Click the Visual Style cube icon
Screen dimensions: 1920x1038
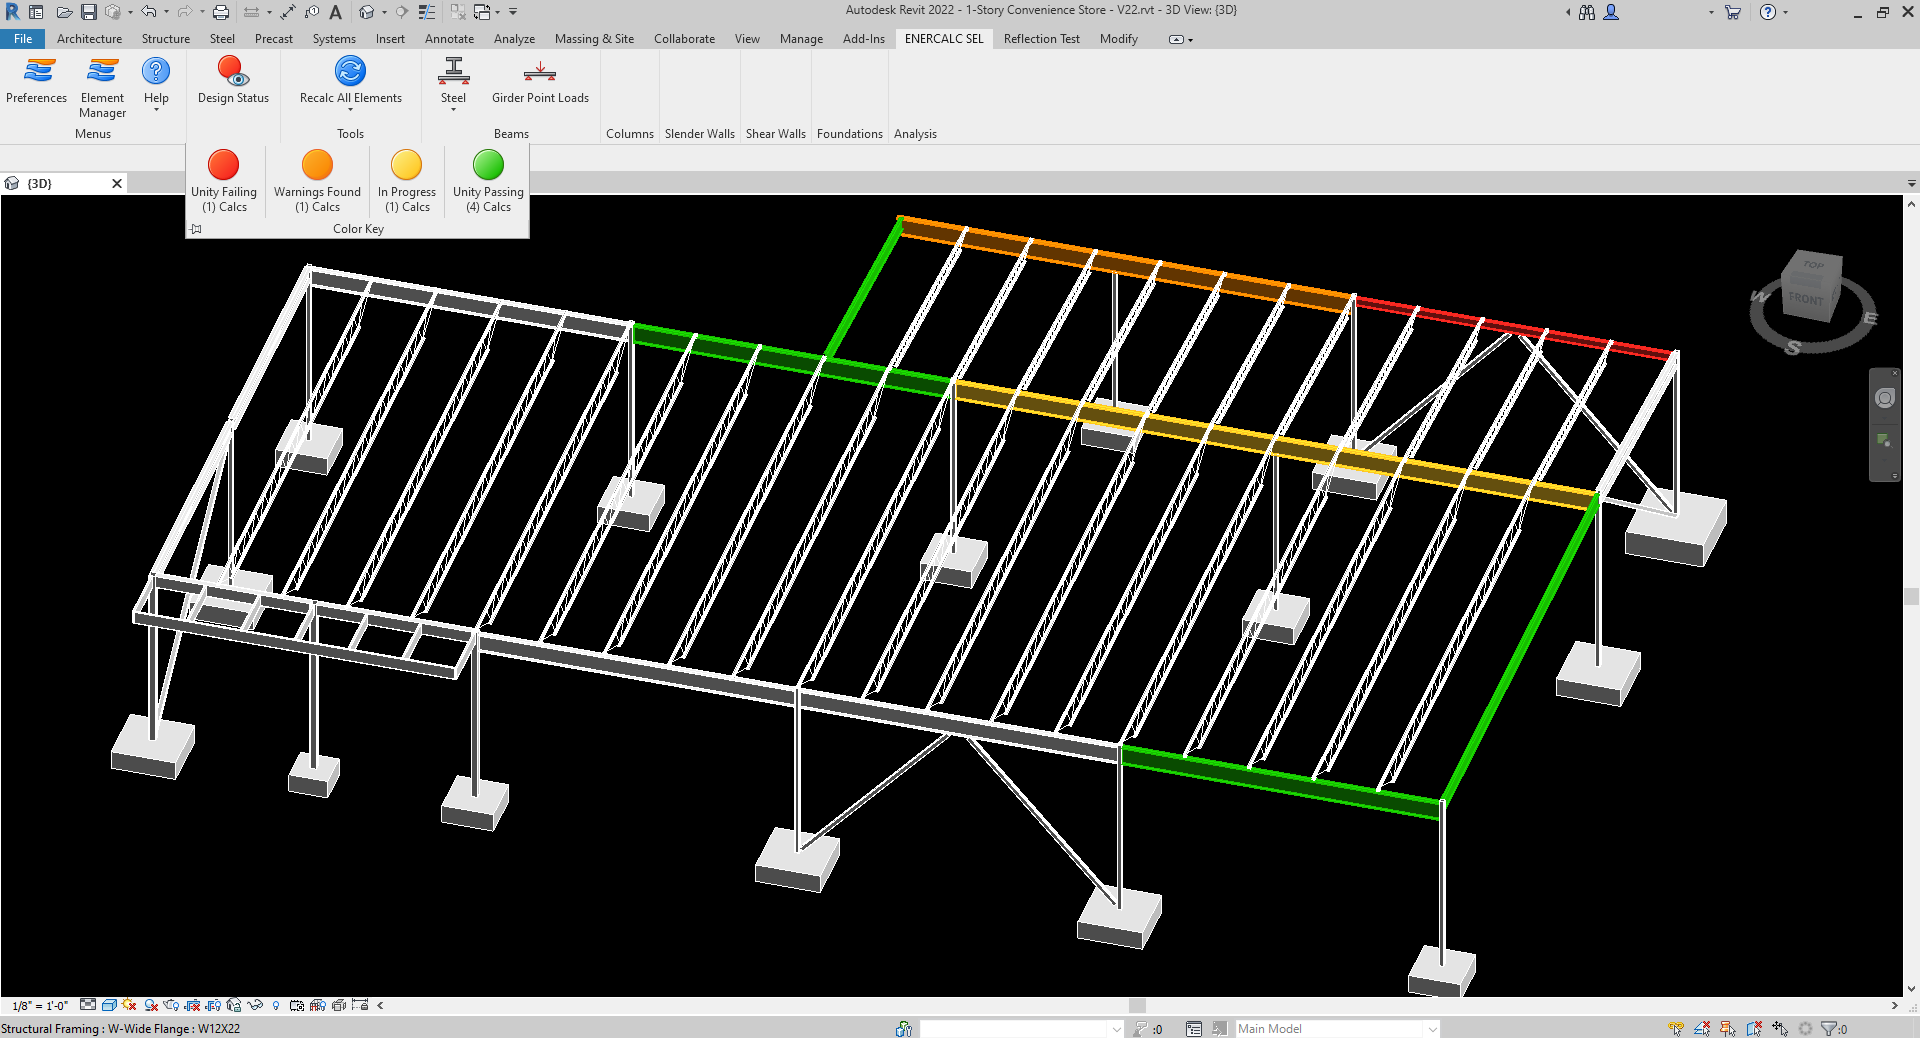coord(109,1005)
